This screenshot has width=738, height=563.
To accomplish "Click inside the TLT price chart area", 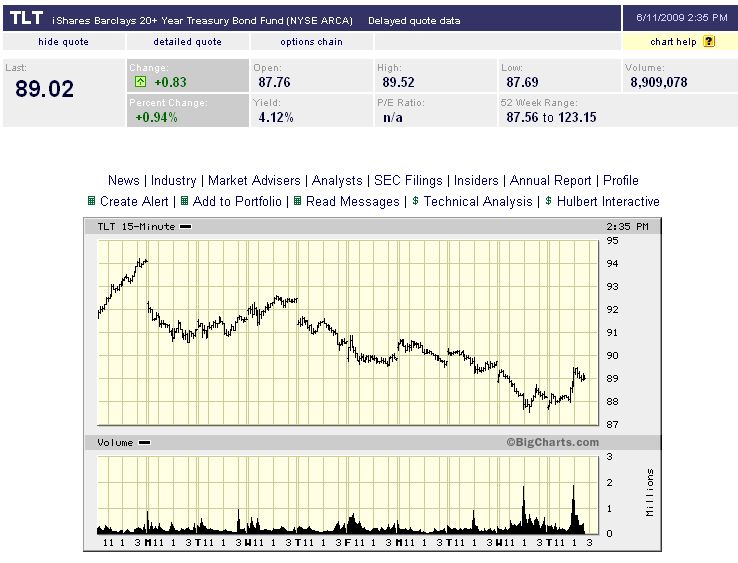I will (348, 332).
